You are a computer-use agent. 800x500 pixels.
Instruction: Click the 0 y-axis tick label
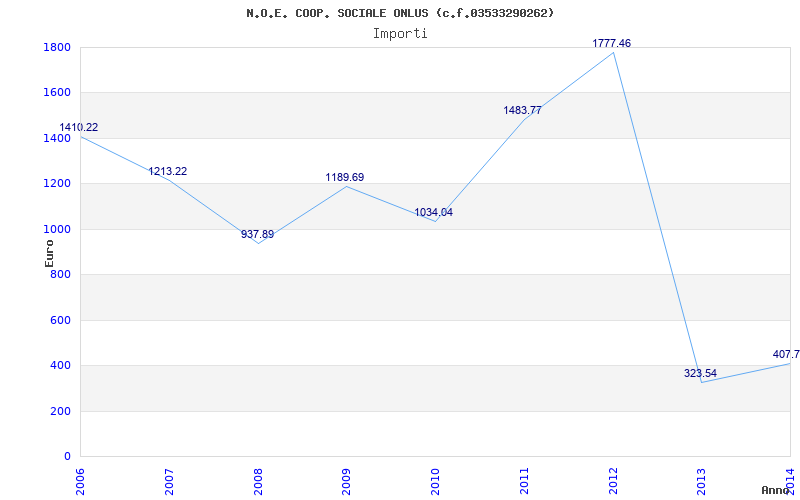67,457
